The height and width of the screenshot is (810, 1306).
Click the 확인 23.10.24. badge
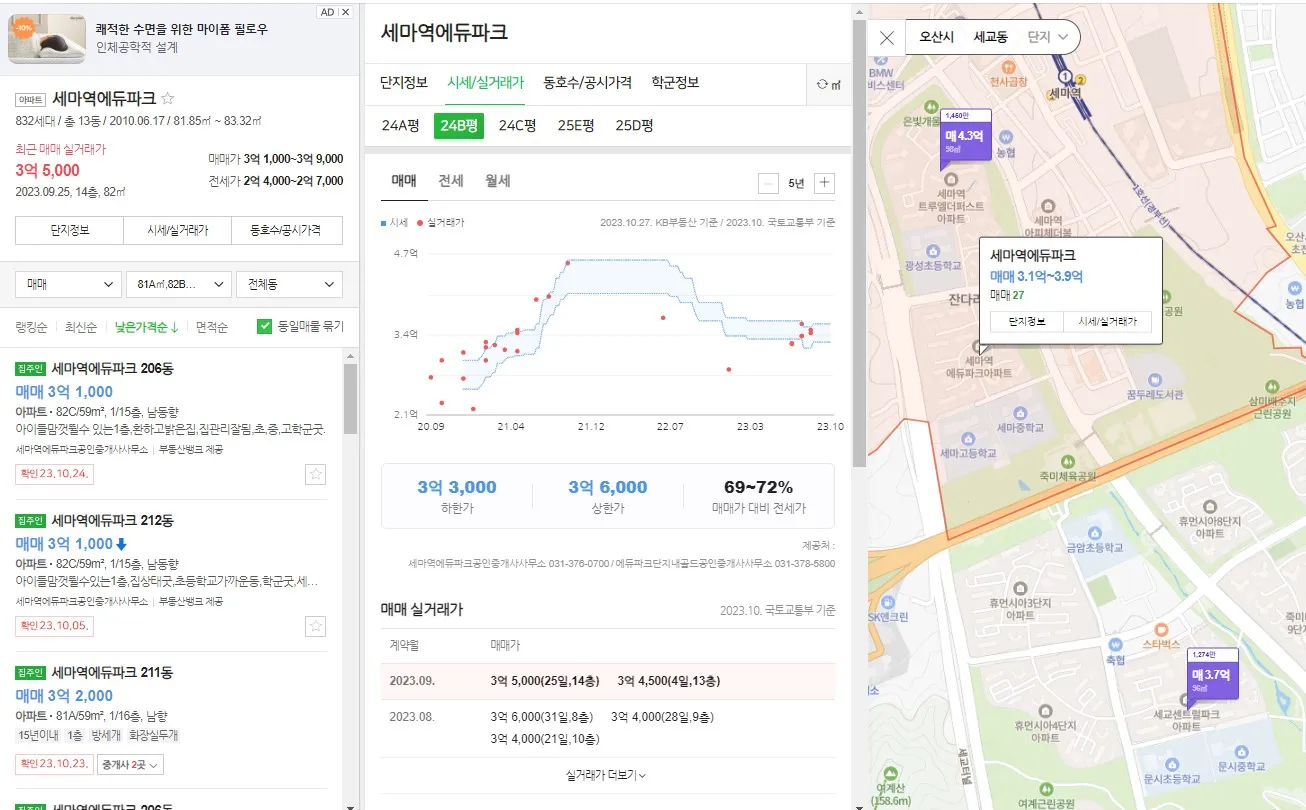click(54, 474)
